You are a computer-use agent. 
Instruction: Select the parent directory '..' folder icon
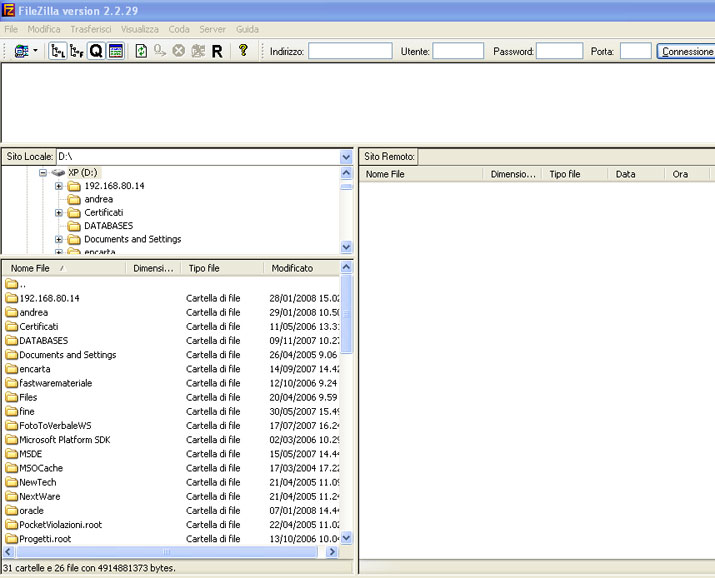[x=11, y=284]
